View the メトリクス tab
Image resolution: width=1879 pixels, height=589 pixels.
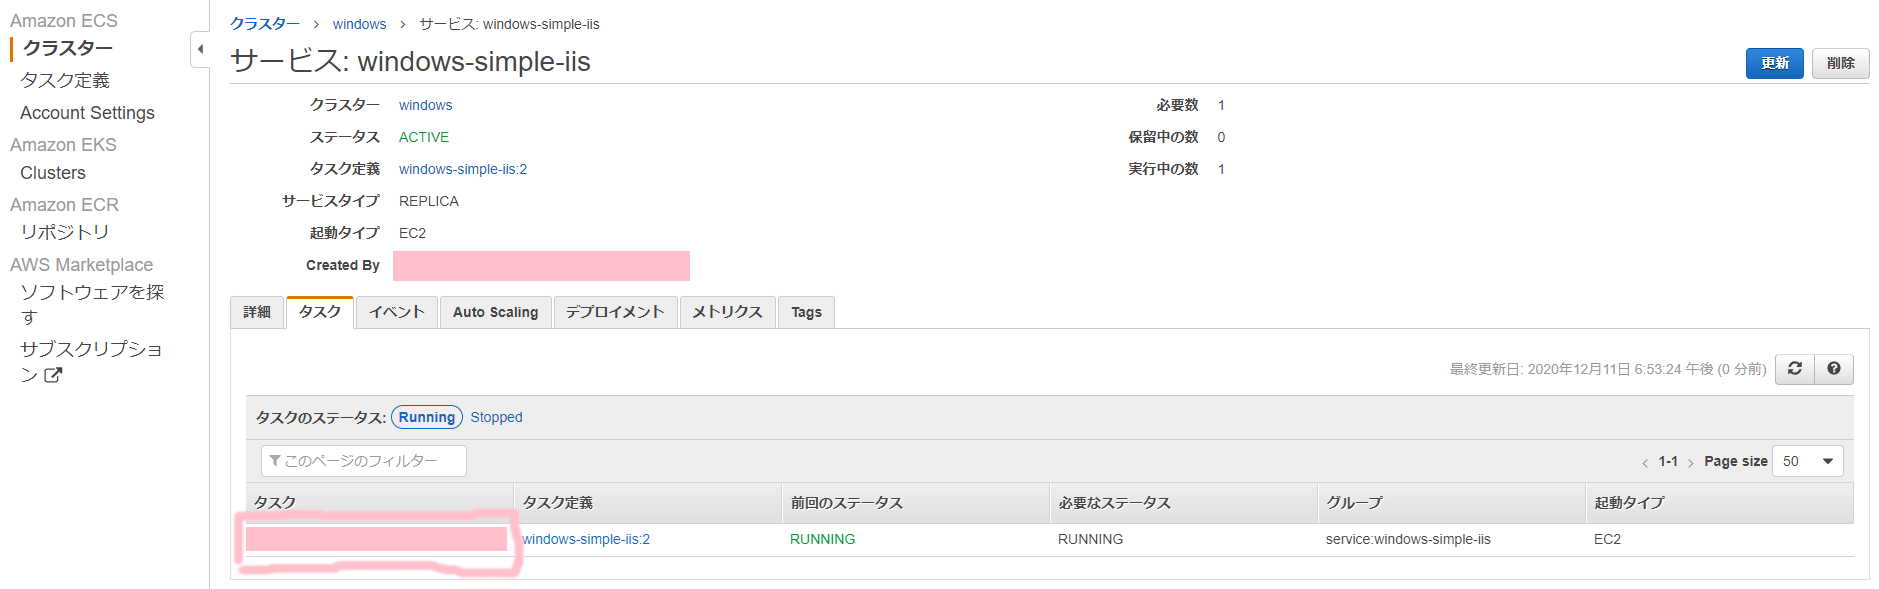728,312
